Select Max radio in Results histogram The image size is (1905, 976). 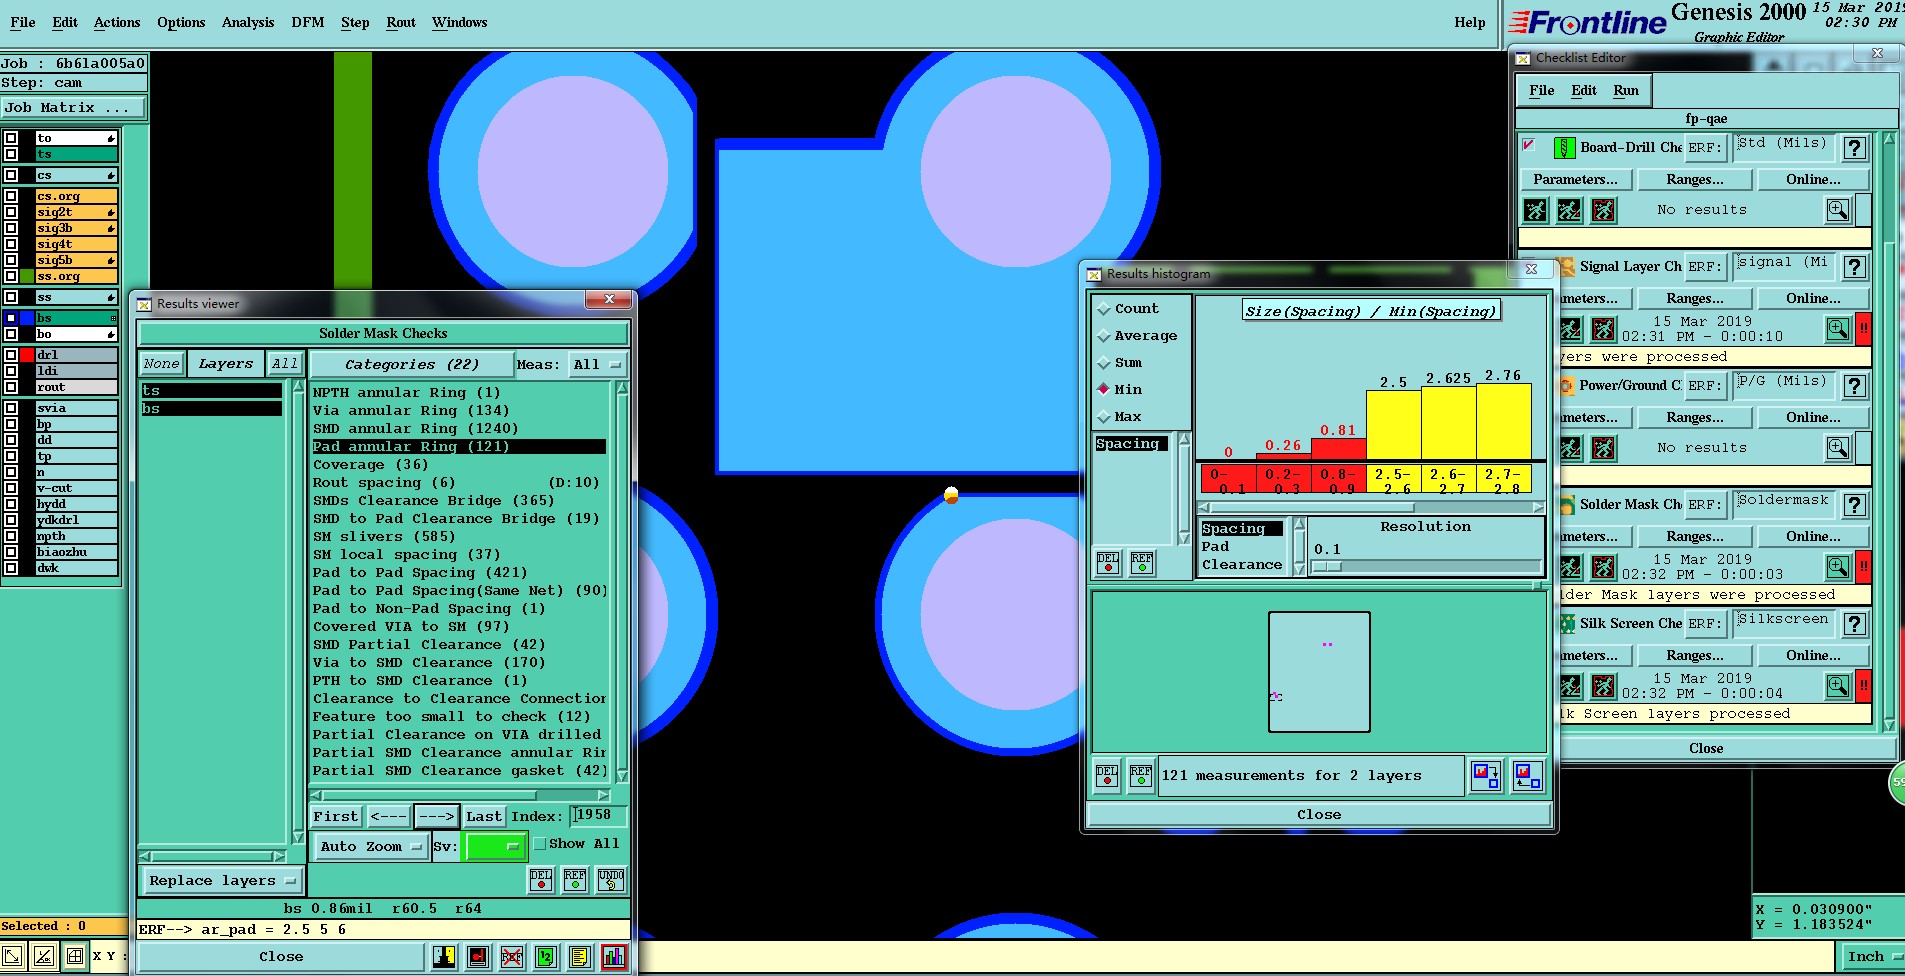(1104, 417)
